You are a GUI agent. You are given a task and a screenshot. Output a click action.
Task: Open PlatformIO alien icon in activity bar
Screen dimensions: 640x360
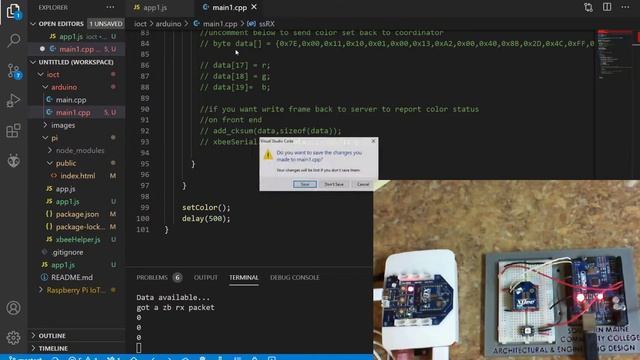[13, 161]
